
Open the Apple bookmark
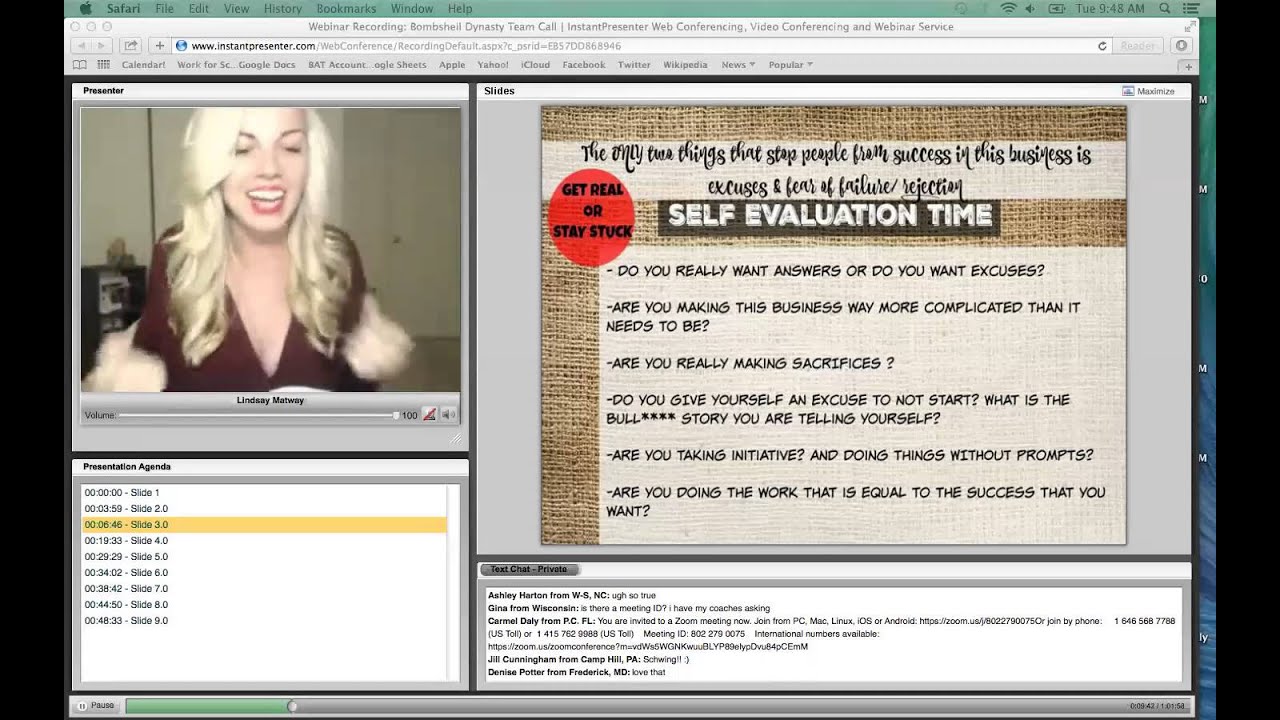point(452,65)
